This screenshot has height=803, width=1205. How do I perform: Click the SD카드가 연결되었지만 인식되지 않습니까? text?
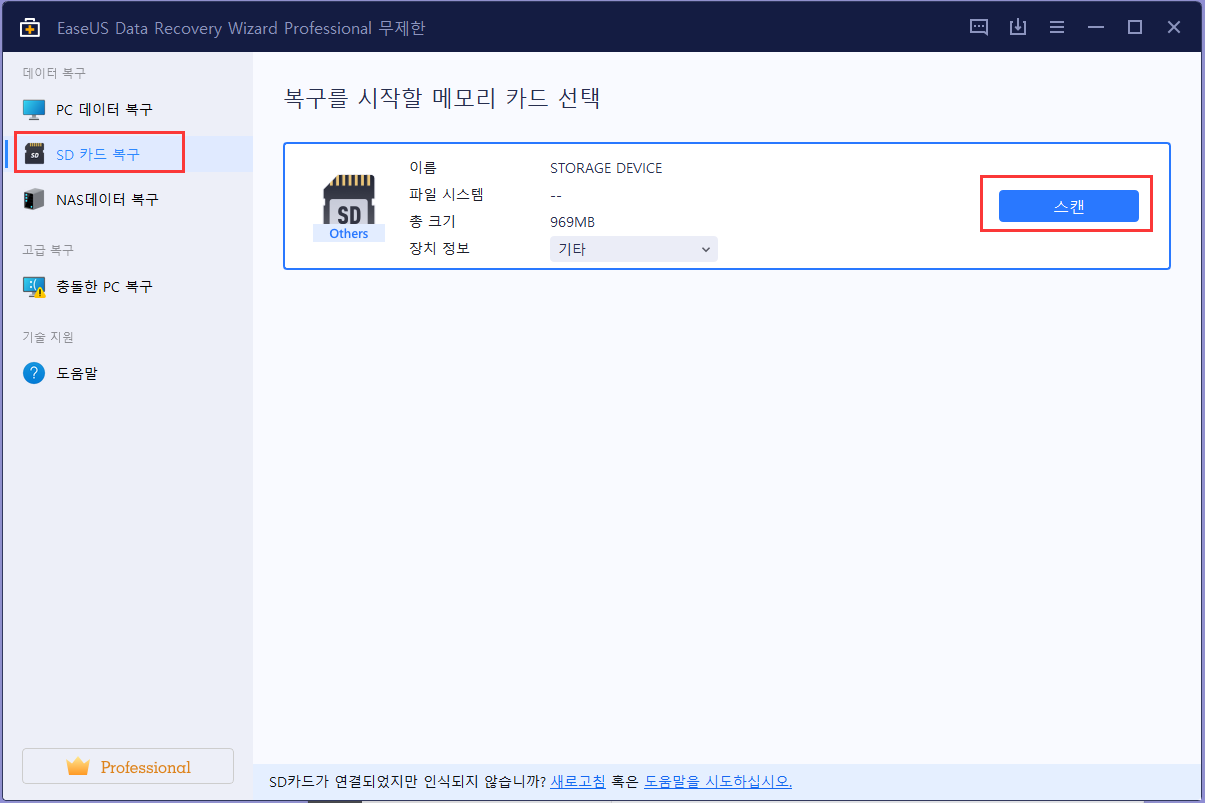point(408,781)
